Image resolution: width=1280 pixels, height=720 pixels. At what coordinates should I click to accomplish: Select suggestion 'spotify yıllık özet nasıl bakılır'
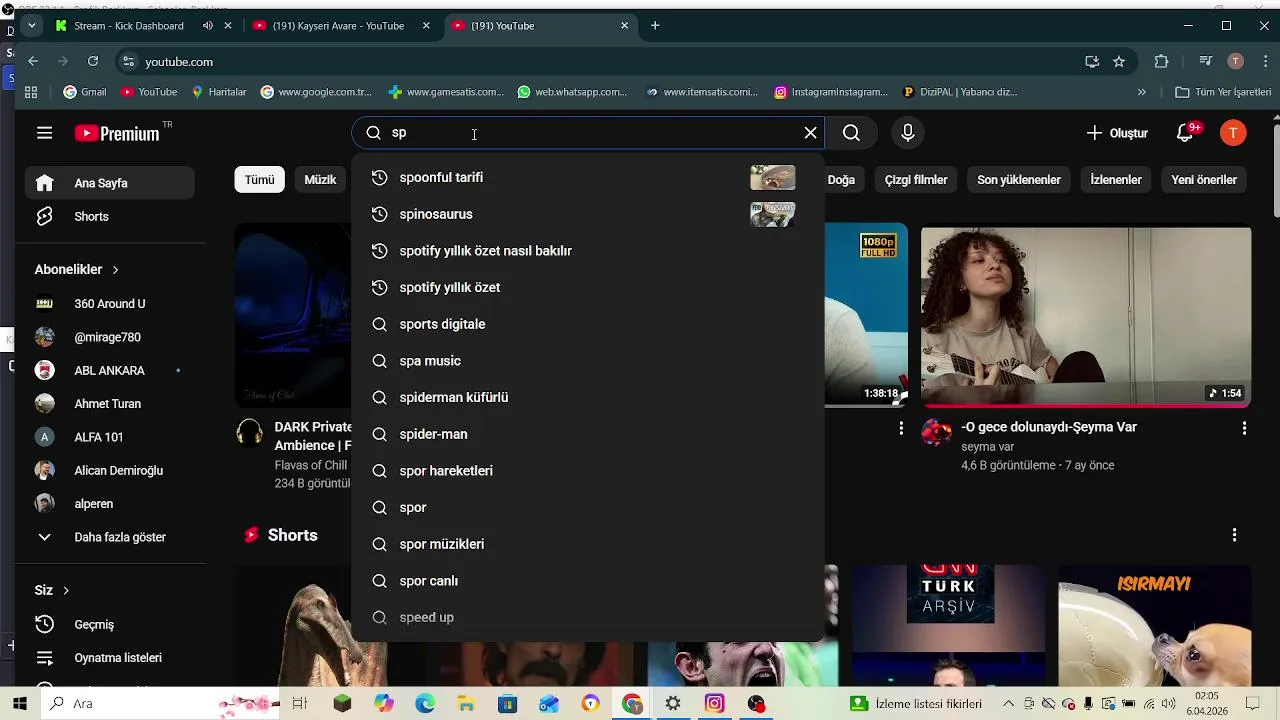[x=587, y=251]
